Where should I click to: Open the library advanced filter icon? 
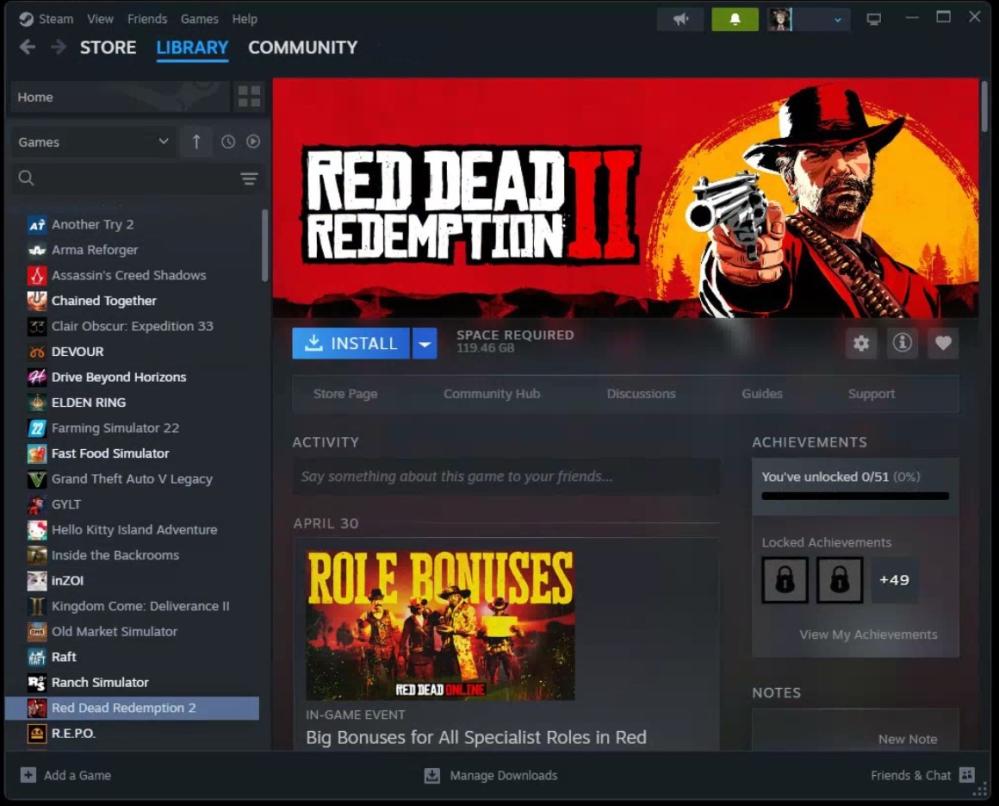point(249,178)
